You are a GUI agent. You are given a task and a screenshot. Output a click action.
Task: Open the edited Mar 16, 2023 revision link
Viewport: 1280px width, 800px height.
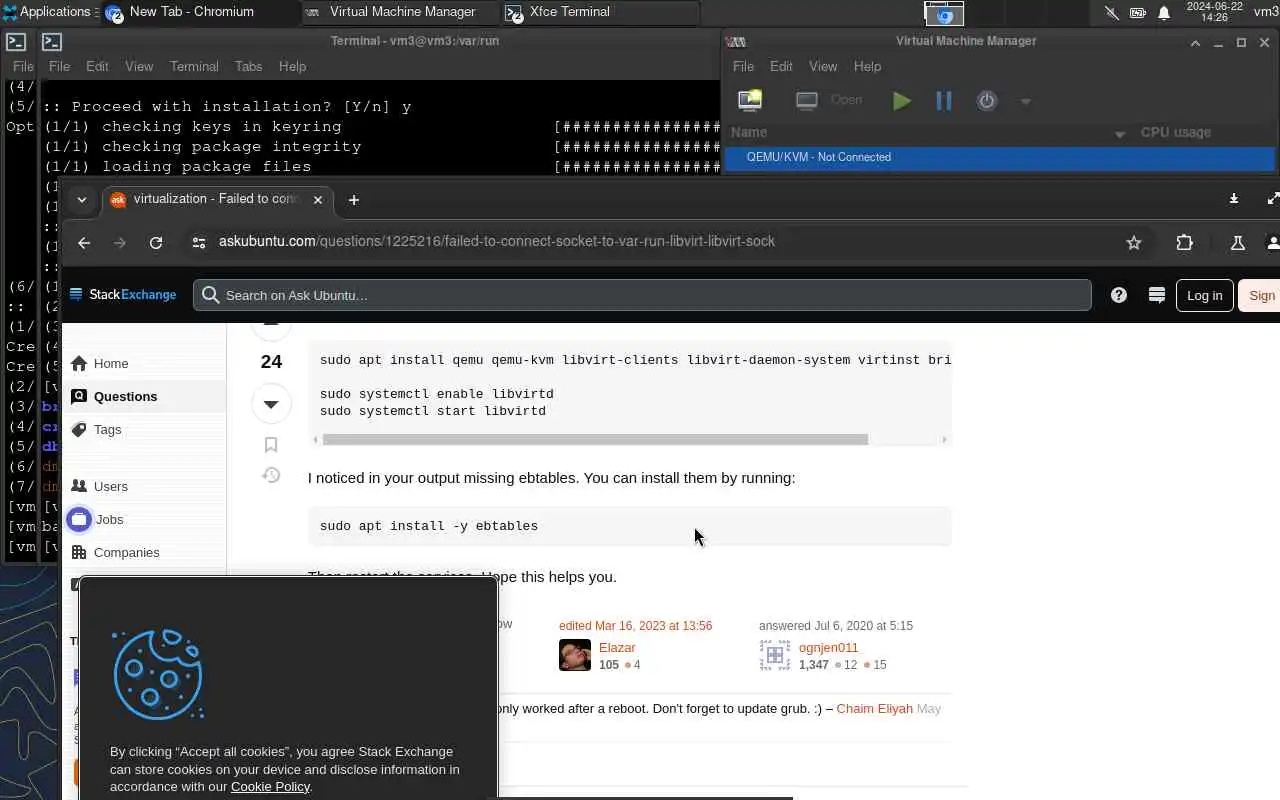coord(635,626)
